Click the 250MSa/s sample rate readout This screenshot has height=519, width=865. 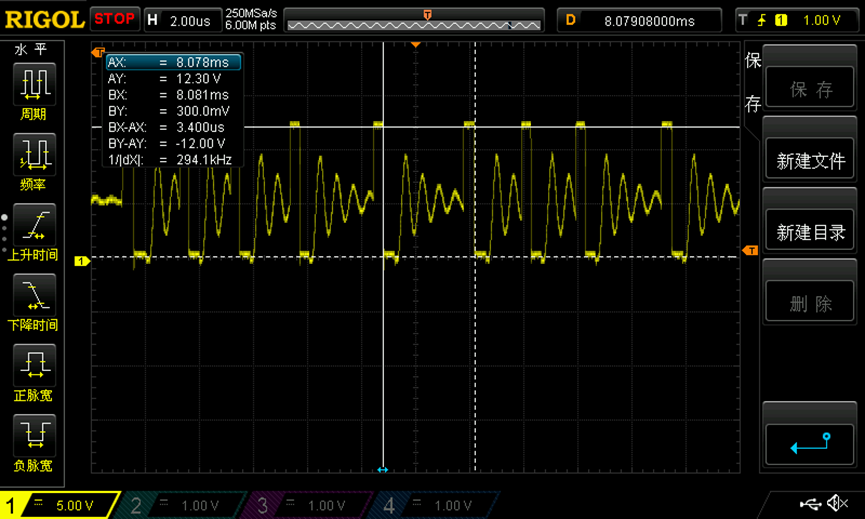coord(251,13)
